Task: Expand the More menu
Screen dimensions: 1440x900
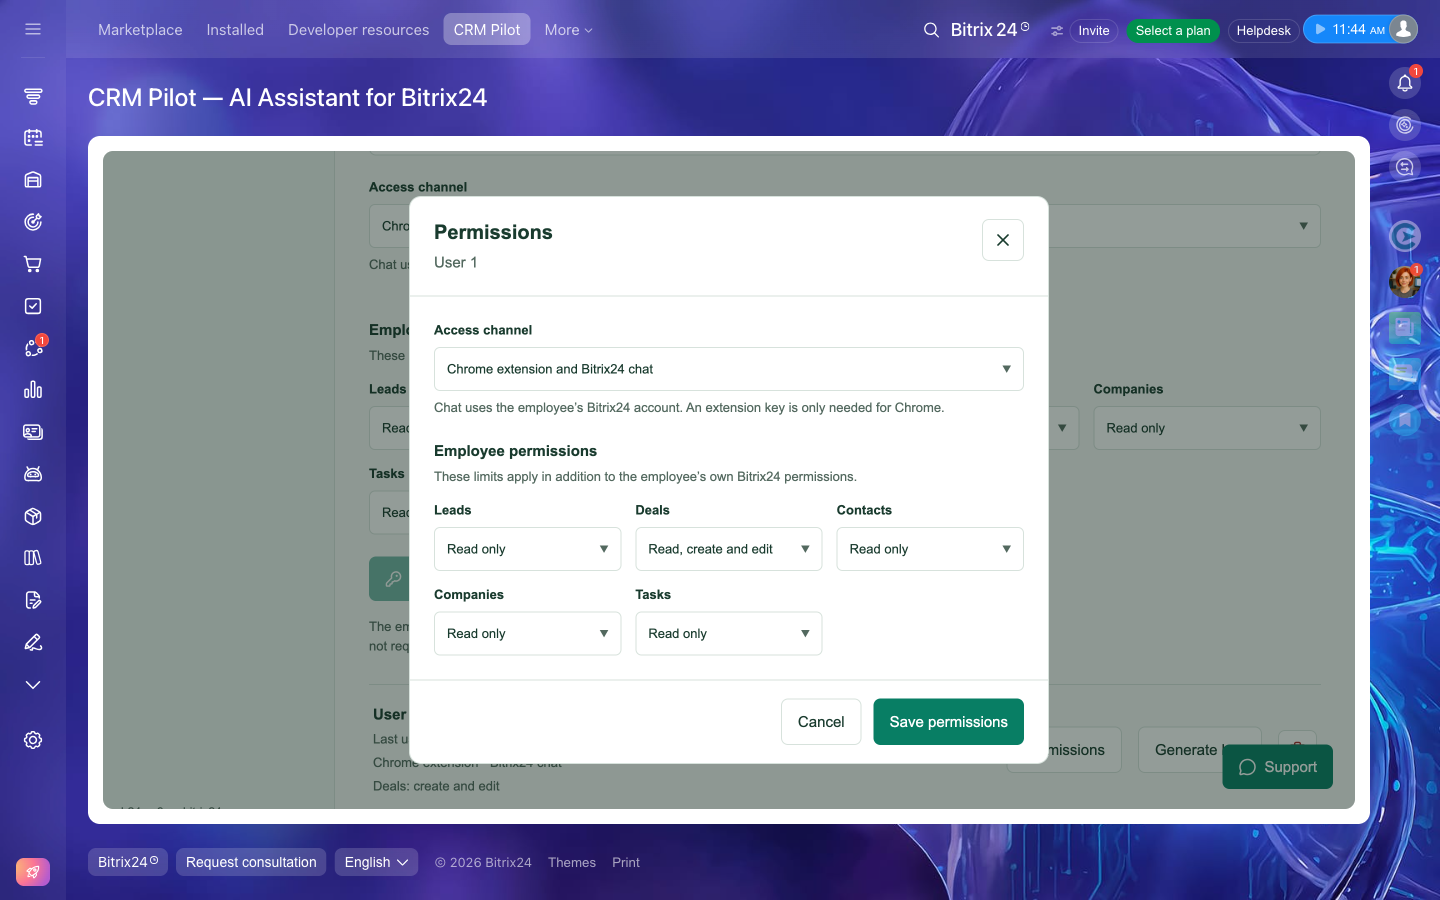Action: pos(568,30)
